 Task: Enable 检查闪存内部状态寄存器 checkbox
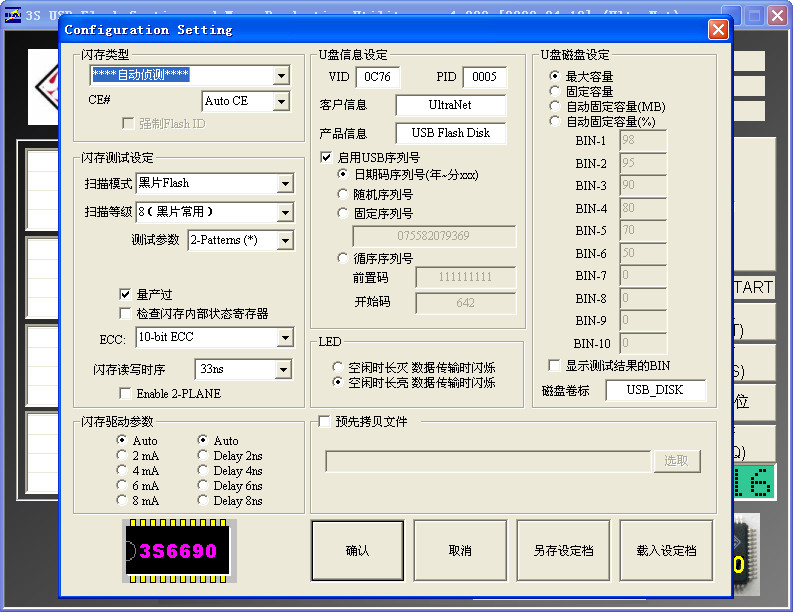pos(125,313)
